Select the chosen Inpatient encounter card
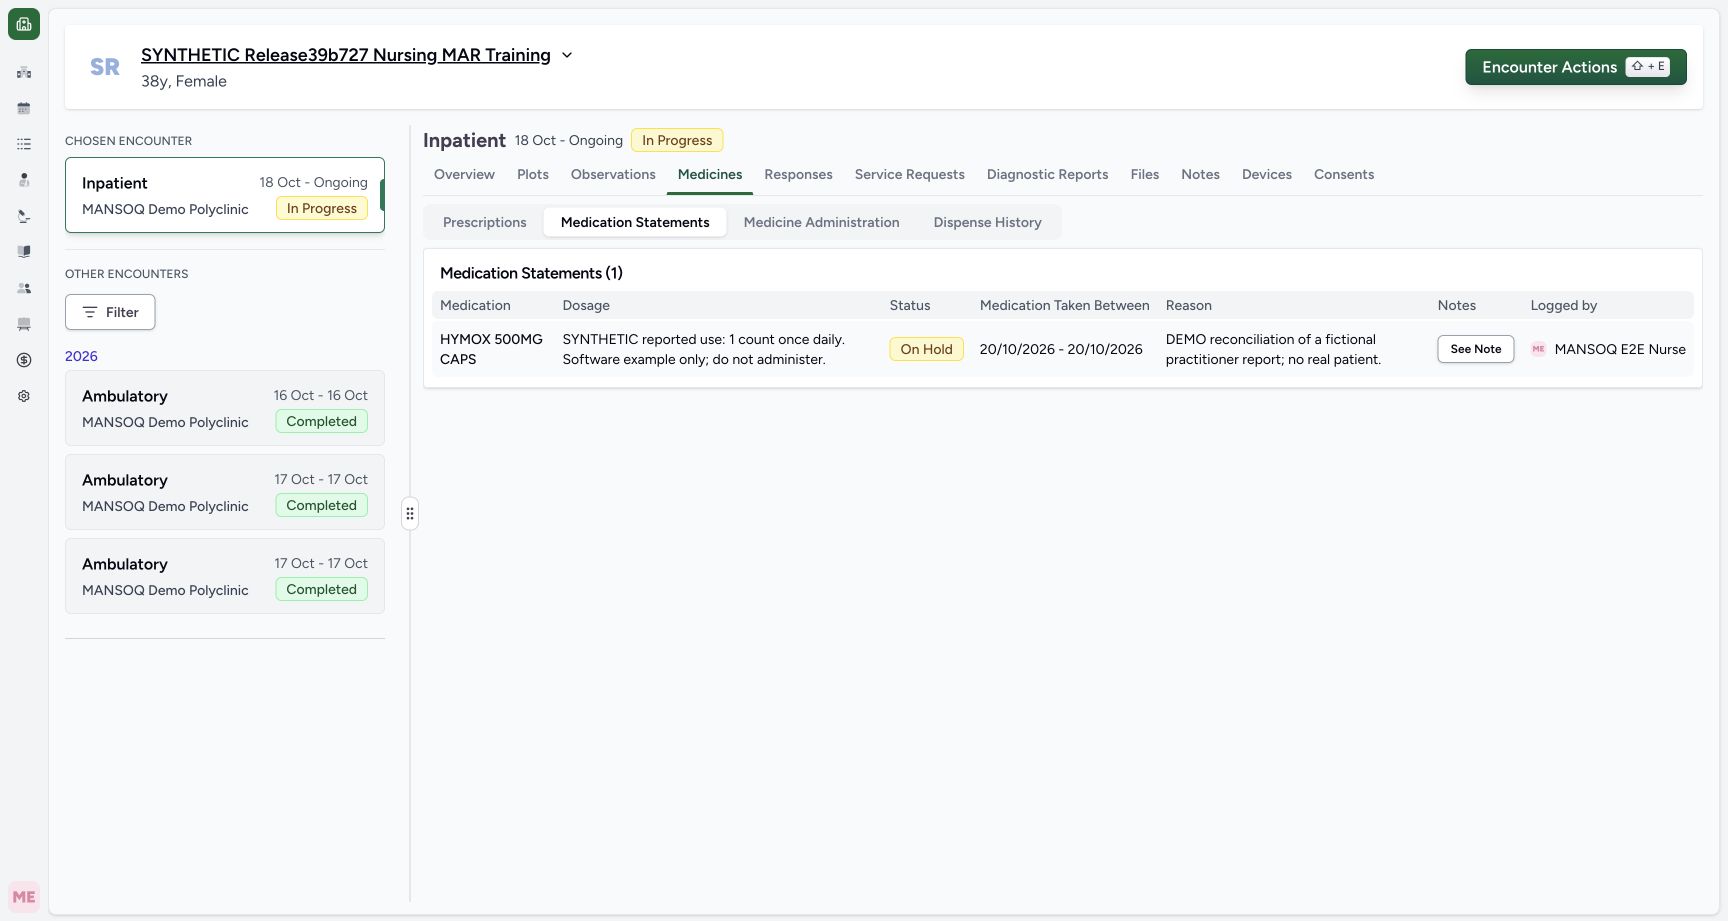 tap(225, 195)
